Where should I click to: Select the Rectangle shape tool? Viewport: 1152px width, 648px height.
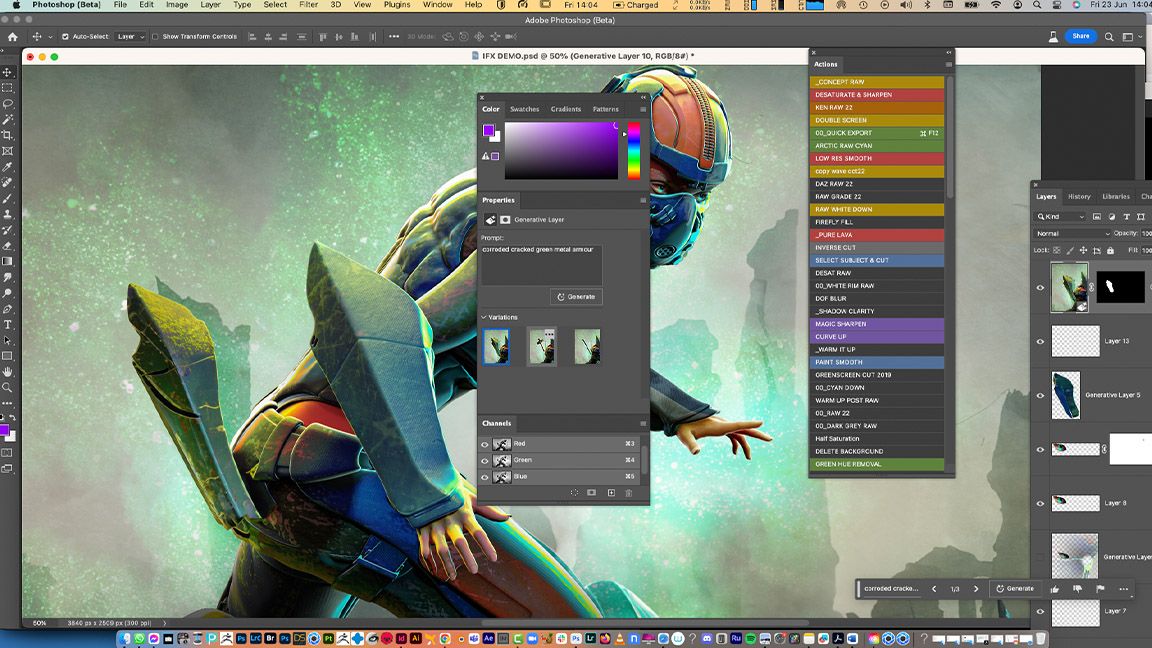7,356
